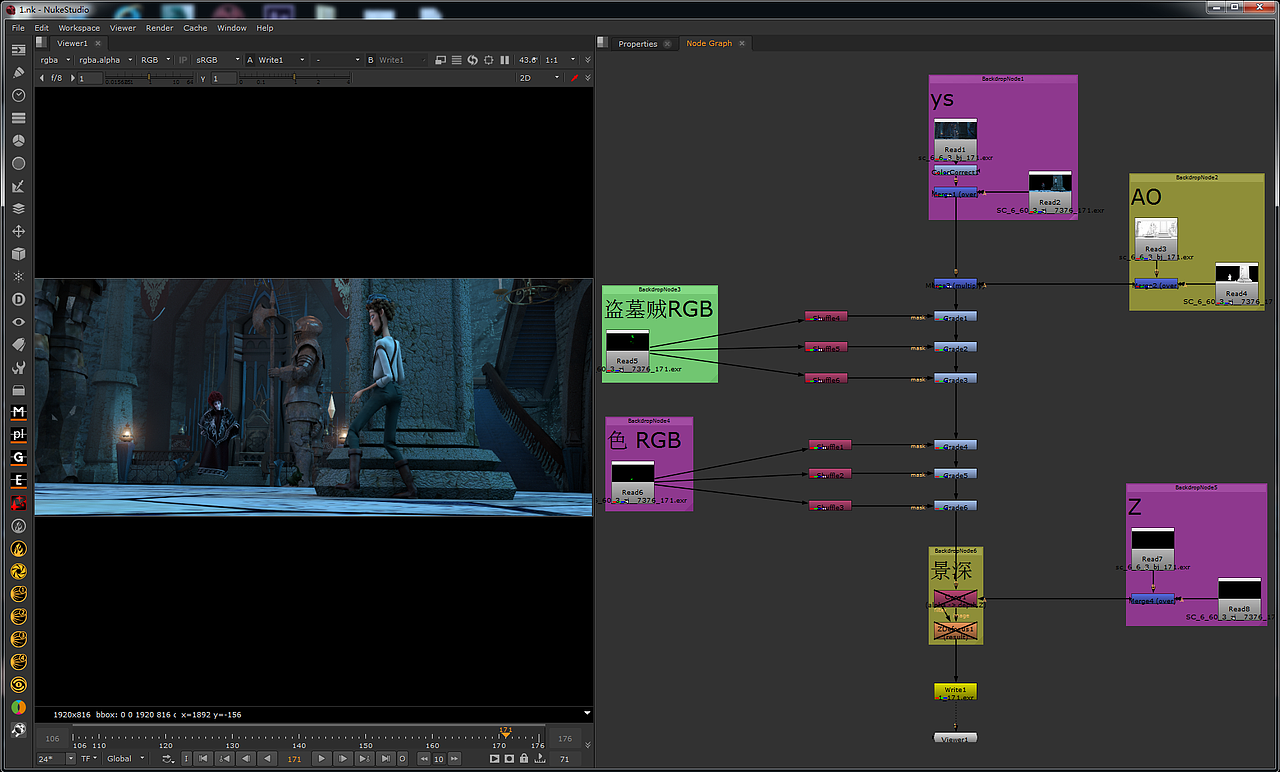Open the RGB display channel dropdown
Screen dimensions: 1280x772
(155, 60)
